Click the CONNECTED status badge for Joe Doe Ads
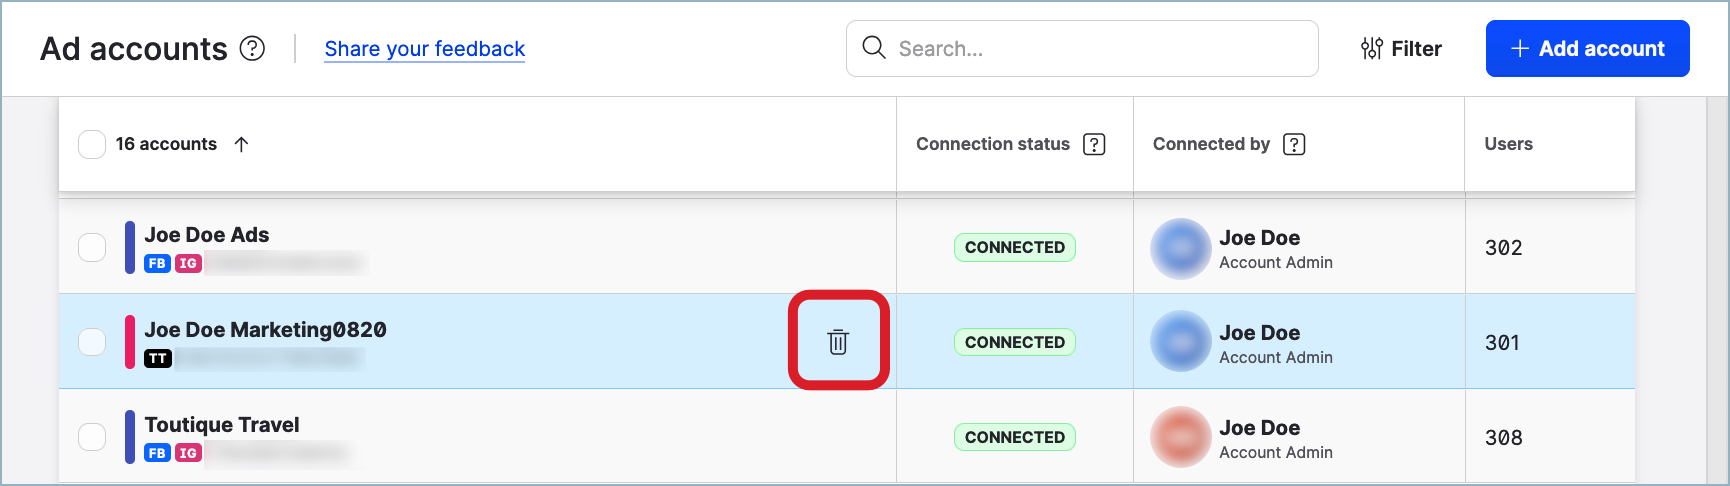 coord(1014,247)
